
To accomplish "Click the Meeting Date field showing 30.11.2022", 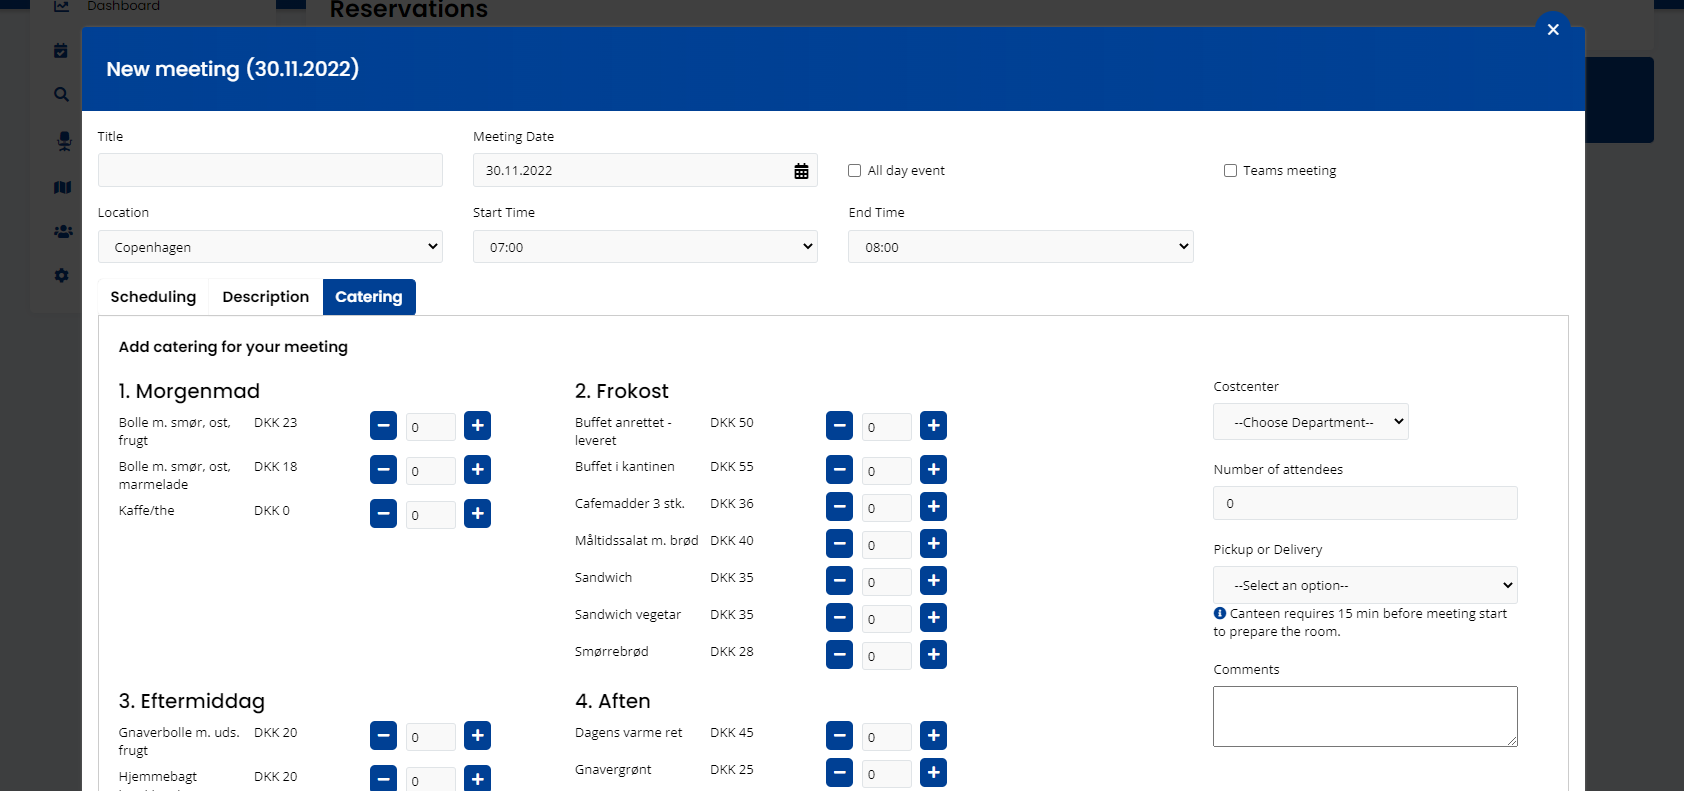I will (645, 170).
